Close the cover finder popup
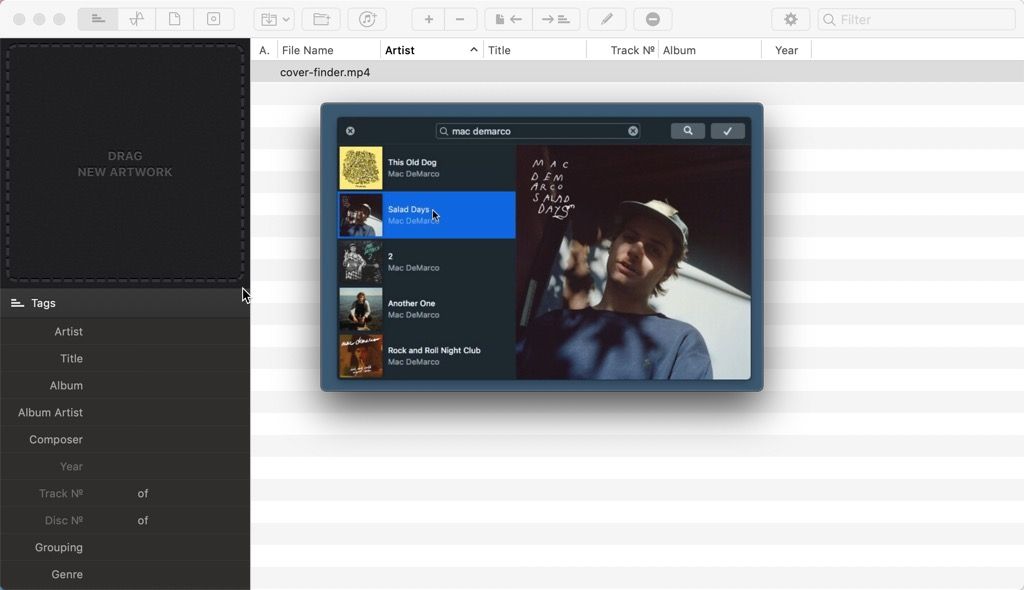 pos(351,131)
